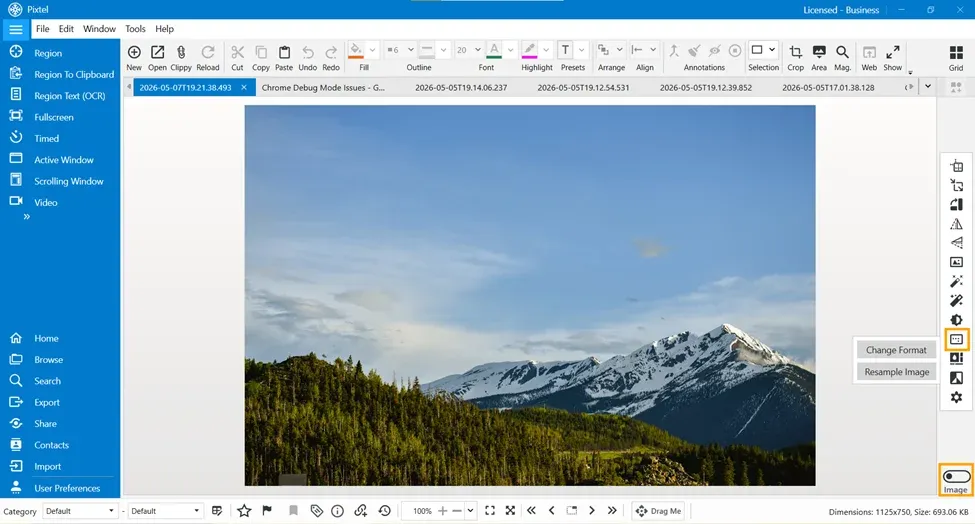Open the Grid view
The height and width of the screenshot is (524, 975).
956,52
